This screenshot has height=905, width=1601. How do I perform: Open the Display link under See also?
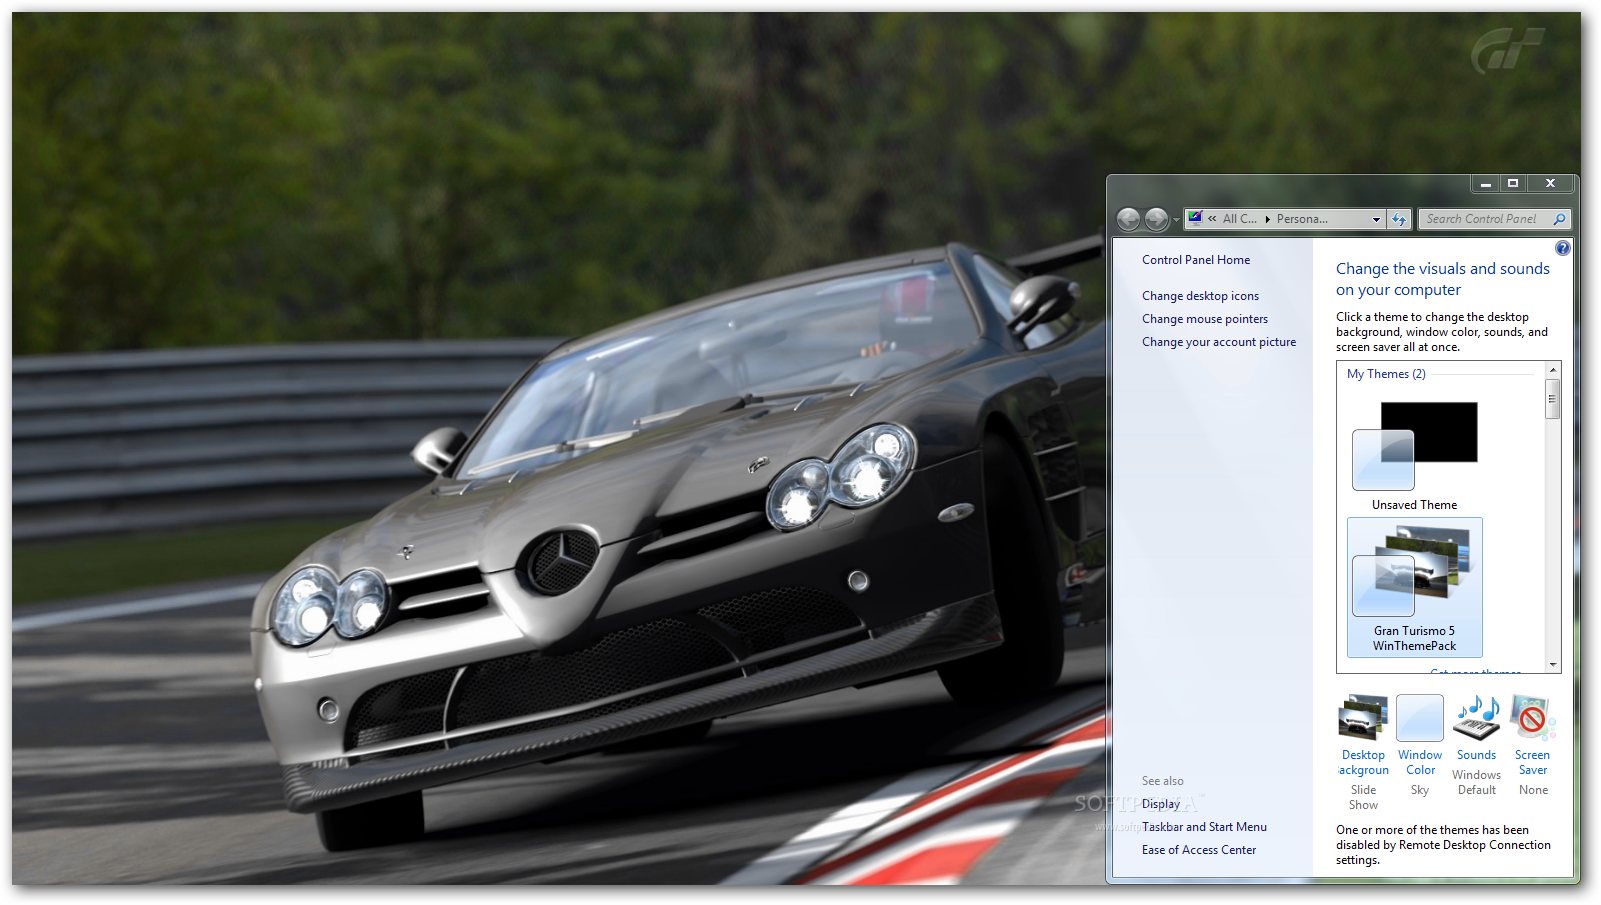click(1161, 804)
